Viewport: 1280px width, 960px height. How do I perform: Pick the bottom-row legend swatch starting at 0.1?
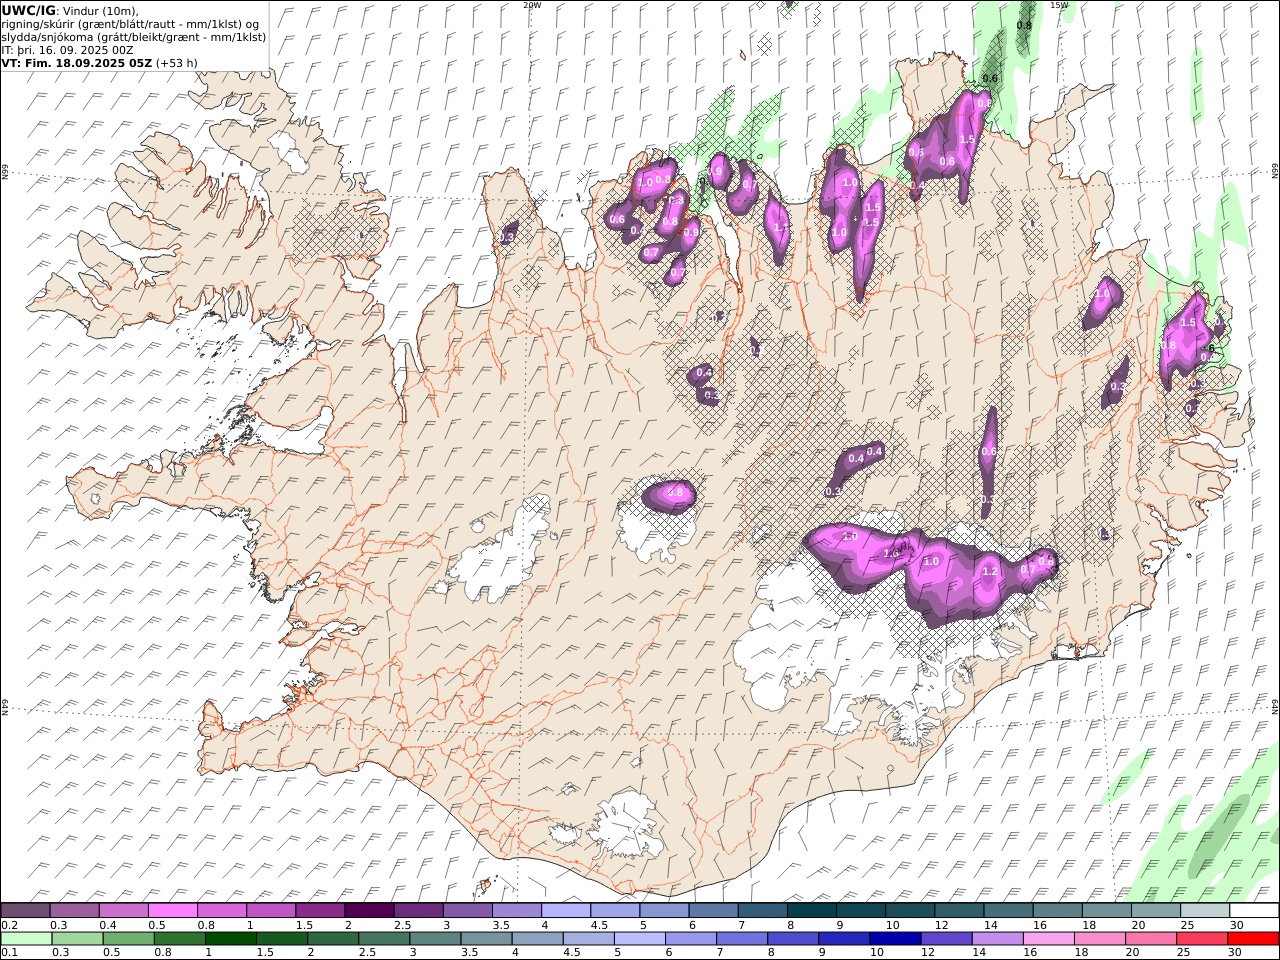click(26, 938)
